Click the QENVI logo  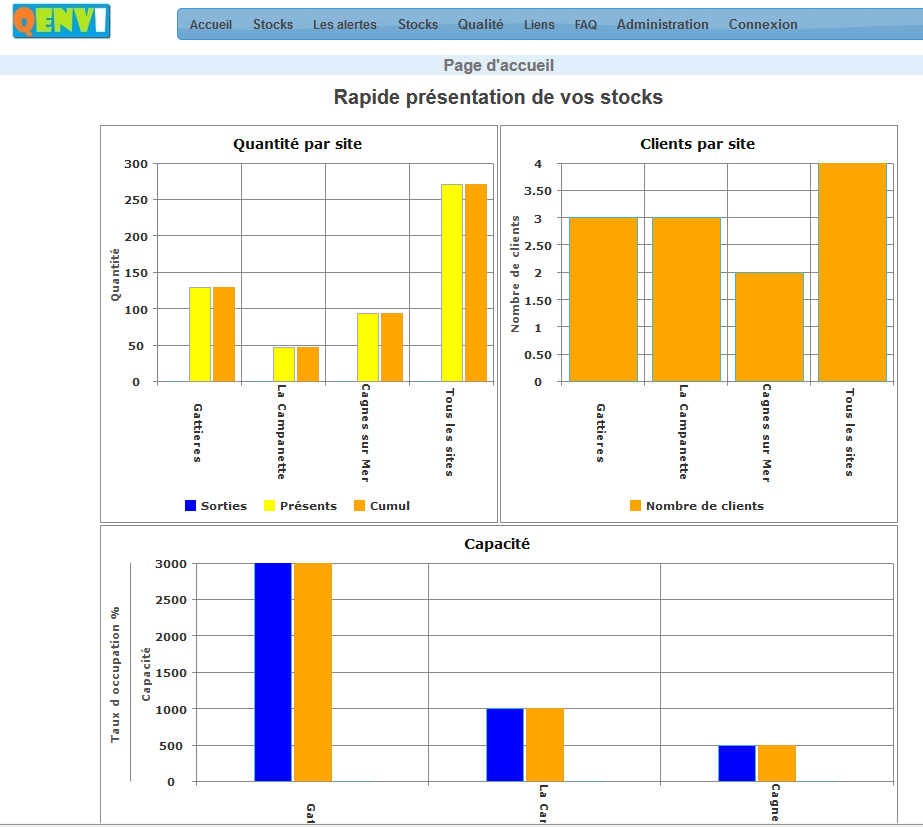coord(61,21)
